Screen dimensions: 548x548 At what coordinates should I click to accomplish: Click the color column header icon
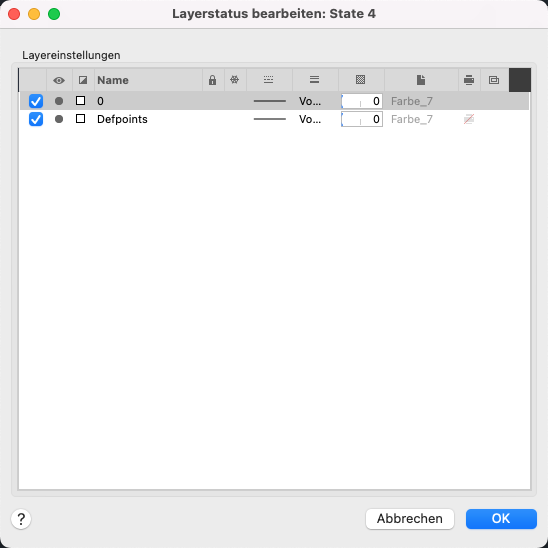click(x=83, y=80)
